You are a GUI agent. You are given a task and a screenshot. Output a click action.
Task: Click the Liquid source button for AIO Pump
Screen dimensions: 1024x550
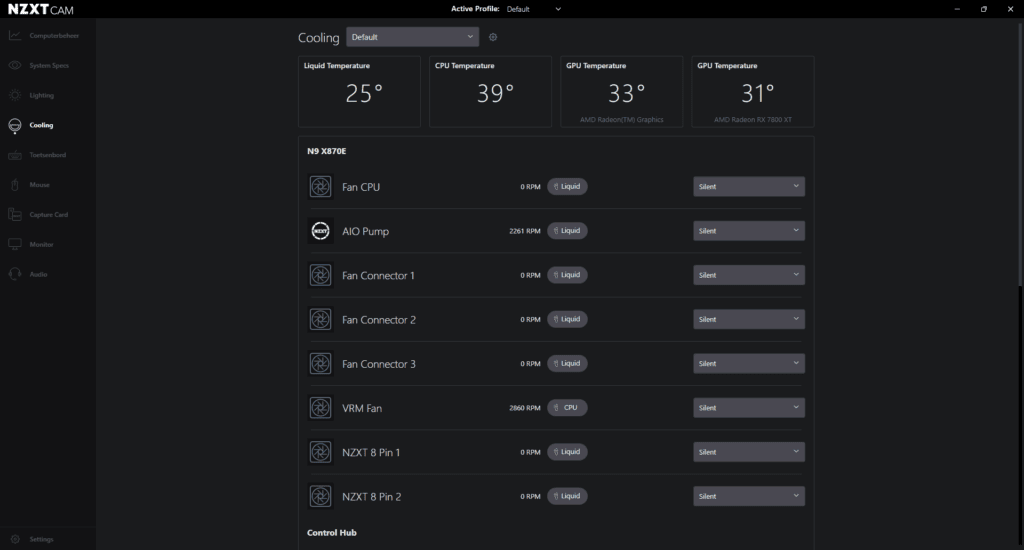[x=567, y=231]
